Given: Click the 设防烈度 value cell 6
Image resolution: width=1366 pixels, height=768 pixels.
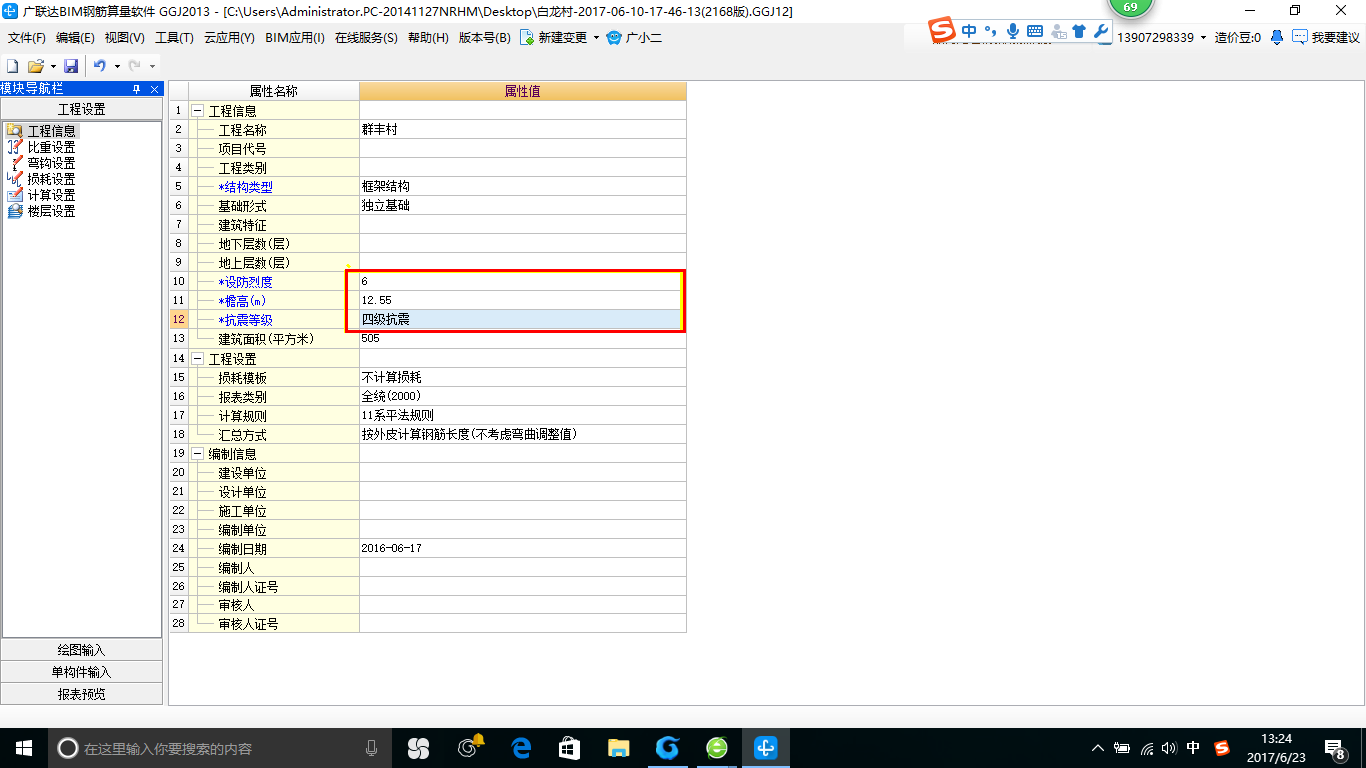Looking at the screenshot, I should (523, 282).
